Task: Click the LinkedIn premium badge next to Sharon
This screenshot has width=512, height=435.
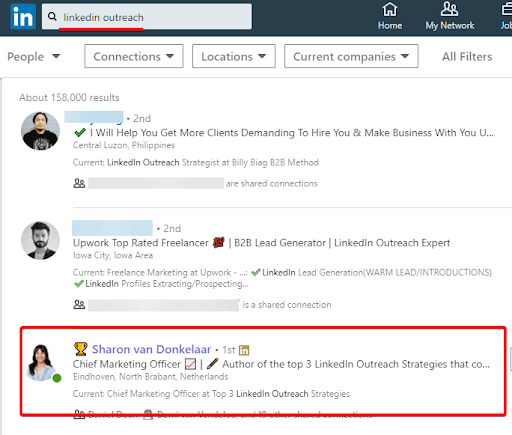Action: (244, 350)
